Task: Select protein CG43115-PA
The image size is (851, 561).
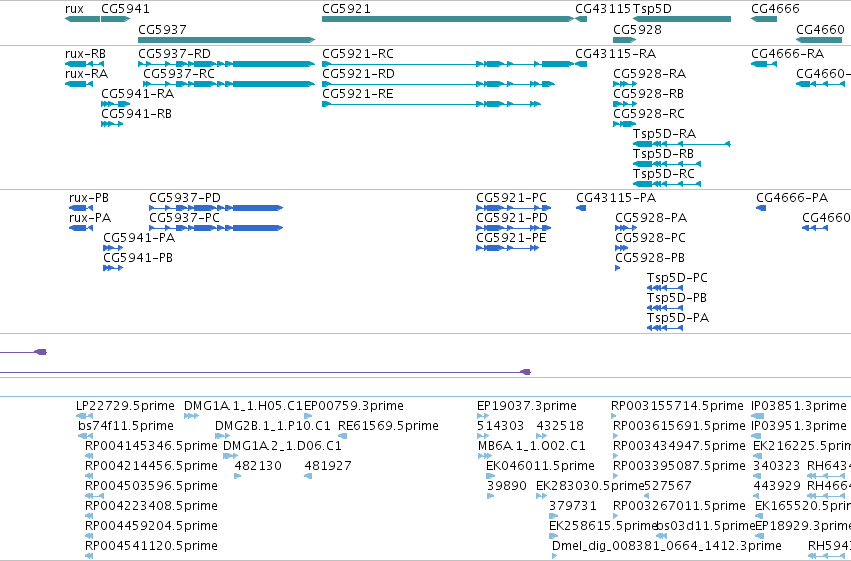Action: tap(581, 208)
